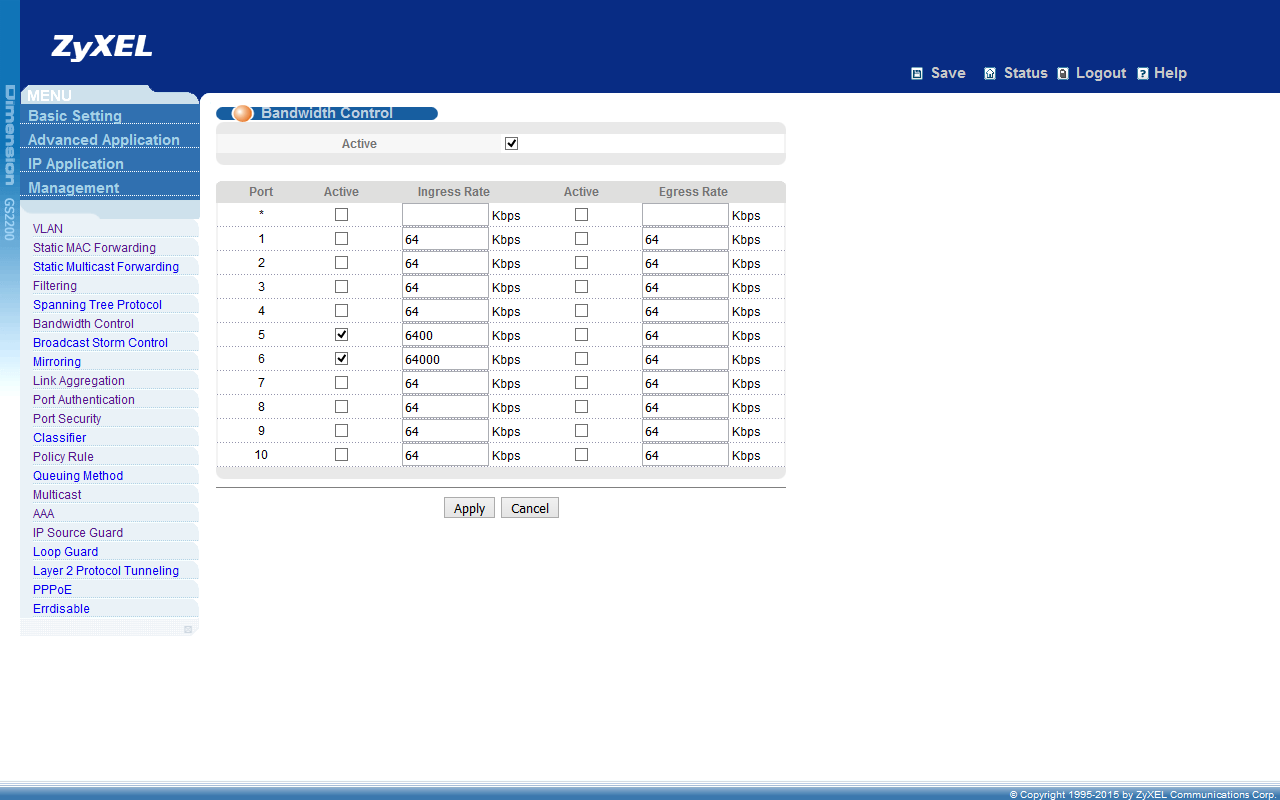The width and height of the screenshot is (1280, 800).
Task: Click egress rate field for all ports (*)
Action: point(685,215)
